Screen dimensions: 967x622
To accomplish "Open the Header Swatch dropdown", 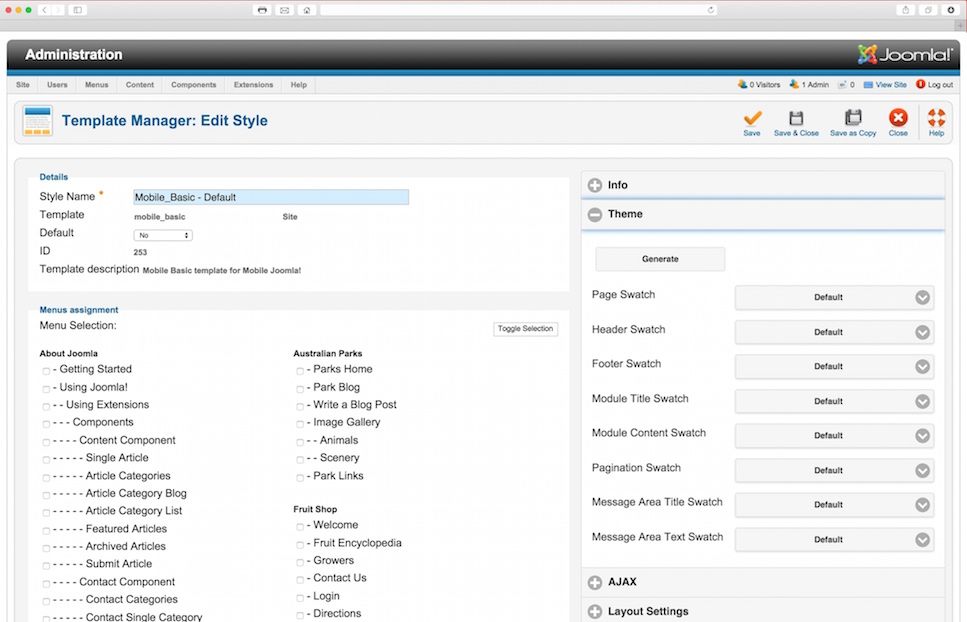I will (x=834, y=332).
